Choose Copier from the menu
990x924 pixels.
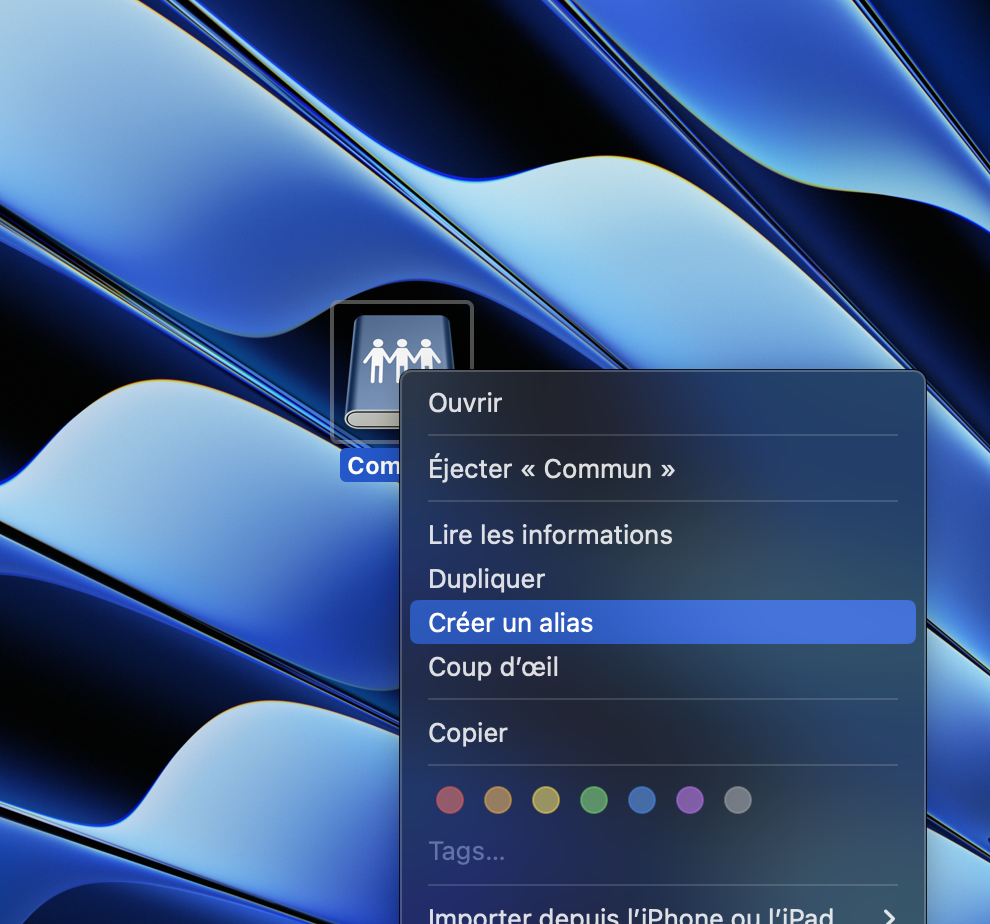[662, 733]
